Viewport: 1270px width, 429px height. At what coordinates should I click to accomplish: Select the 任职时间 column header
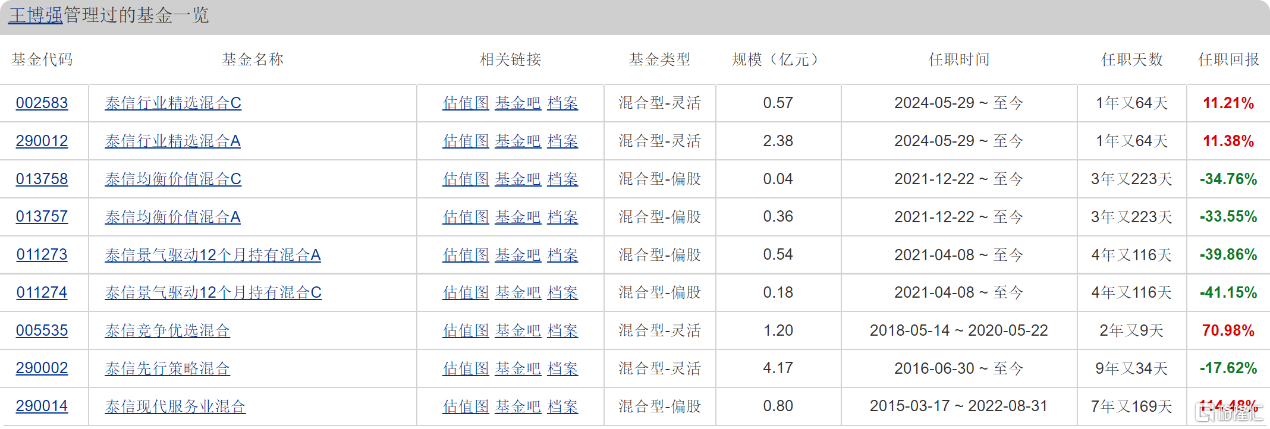tap(959, 59)
